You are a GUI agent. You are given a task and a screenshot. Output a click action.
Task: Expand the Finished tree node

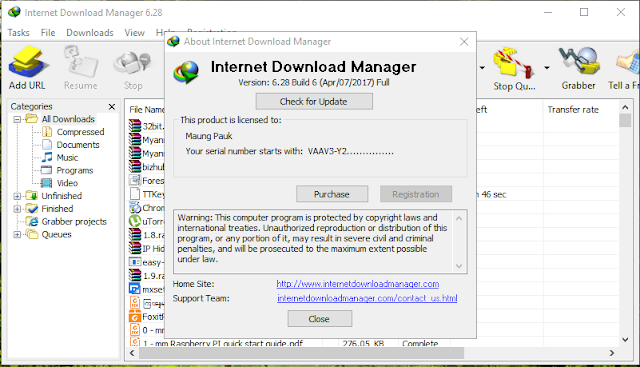point(17,209)
